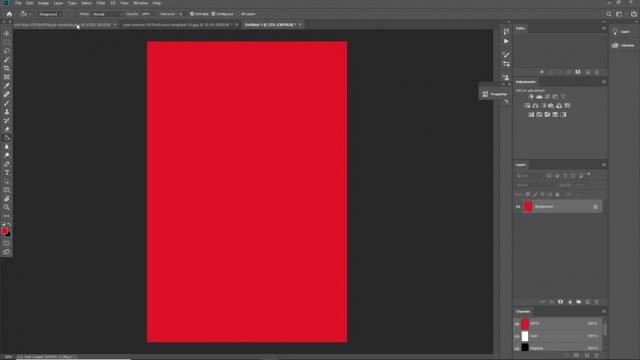Select the Eraser tool
This screenshot has height=360, width=640.
(7, 129)
